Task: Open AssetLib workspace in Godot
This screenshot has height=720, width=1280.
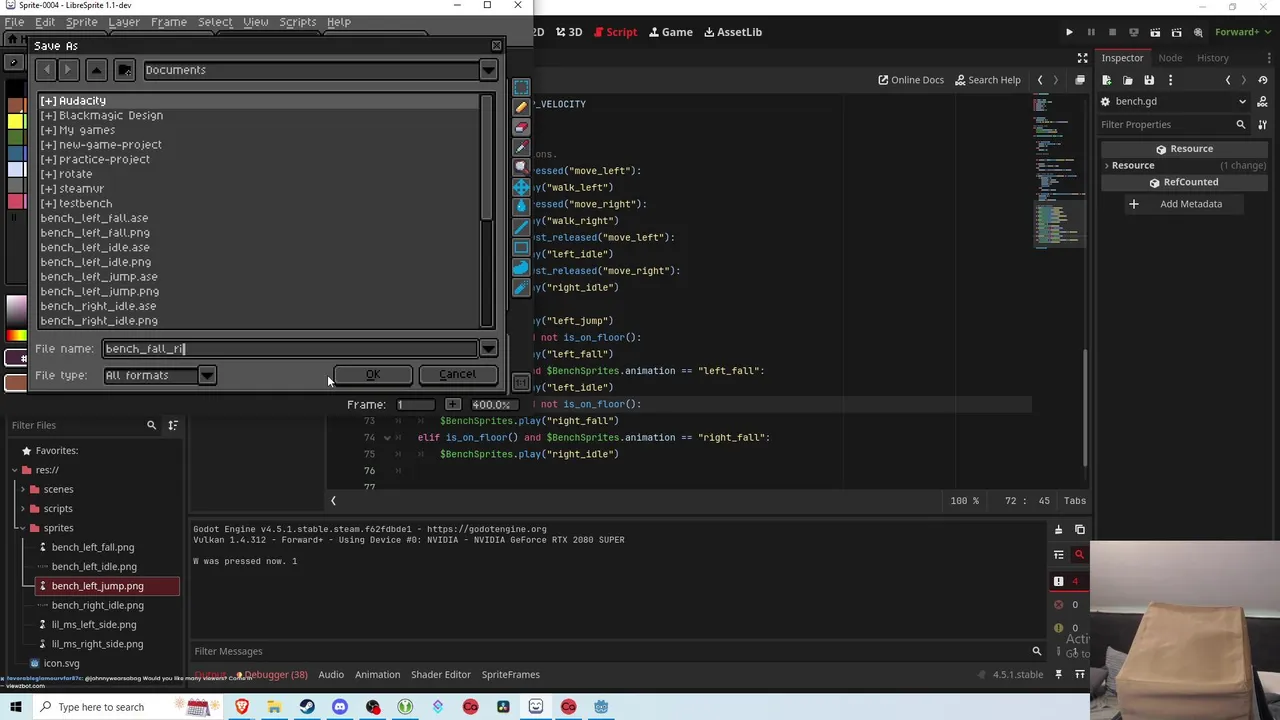Action: pyautogui.click(x=732, y=32)
